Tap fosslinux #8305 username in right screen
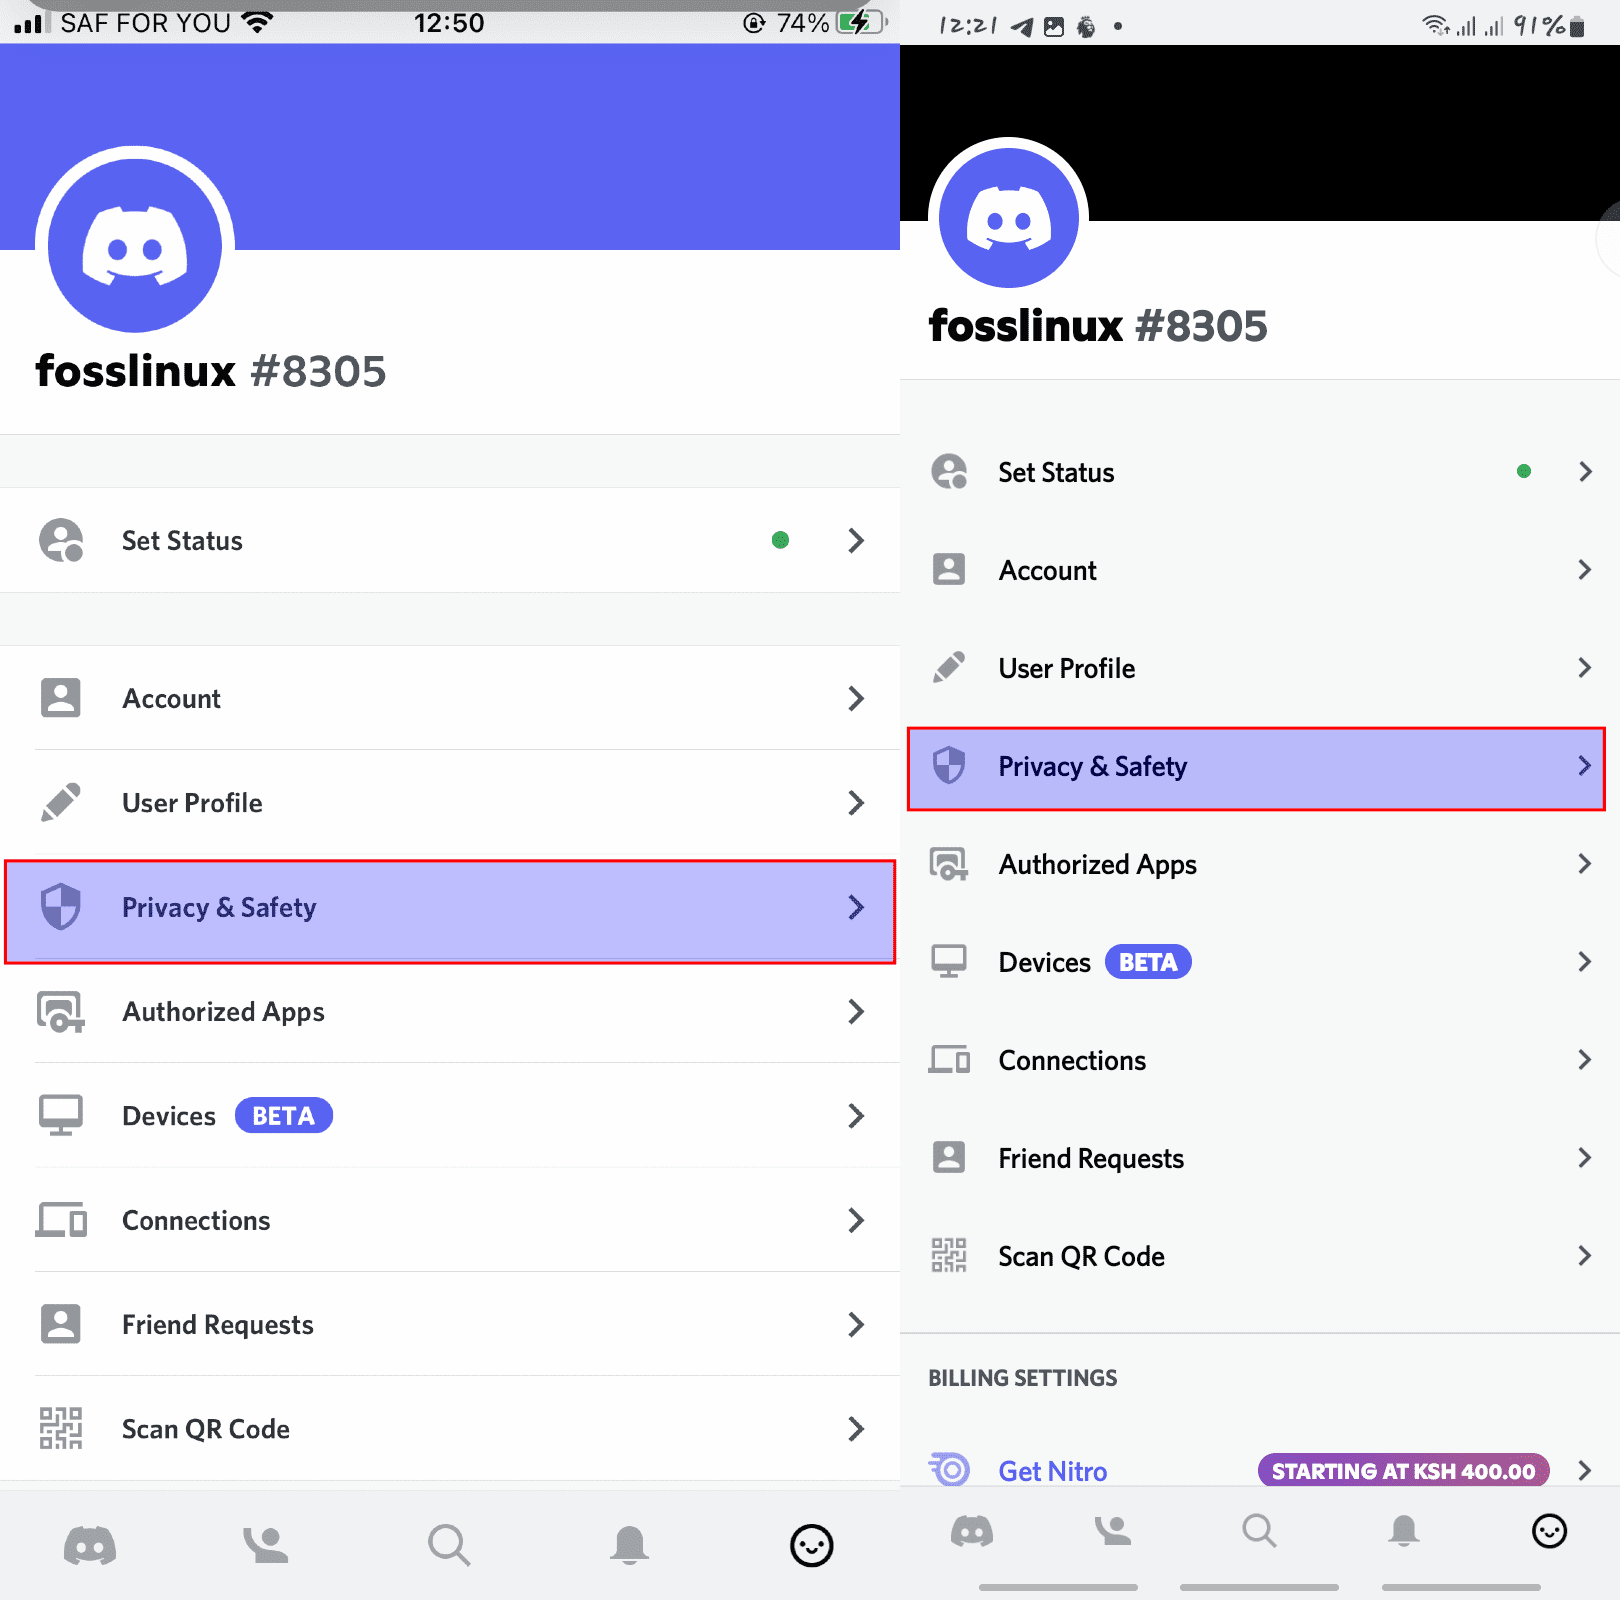This screenshot has width=1620, height=1600. click(x=1098, y=325)
